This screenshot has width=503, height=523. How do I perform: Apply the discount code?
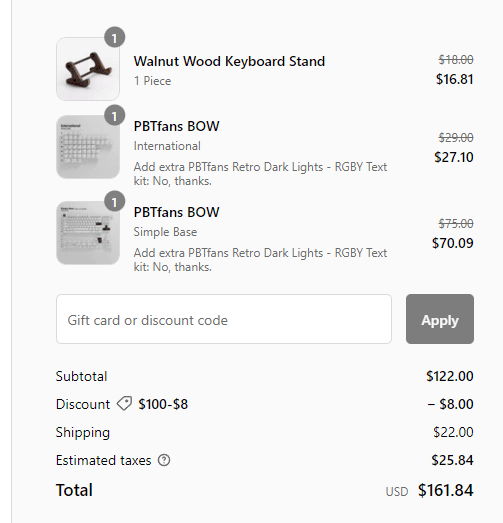click(x=440, y=319)
